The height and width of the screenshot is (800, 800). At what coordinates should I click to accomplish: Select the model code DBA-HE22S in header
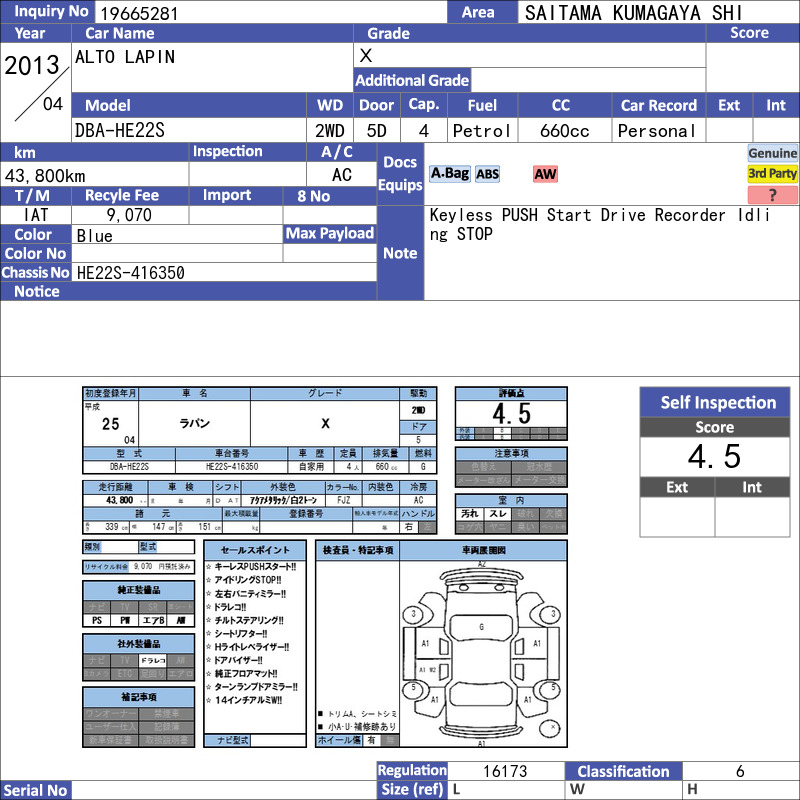pos(120,131)
